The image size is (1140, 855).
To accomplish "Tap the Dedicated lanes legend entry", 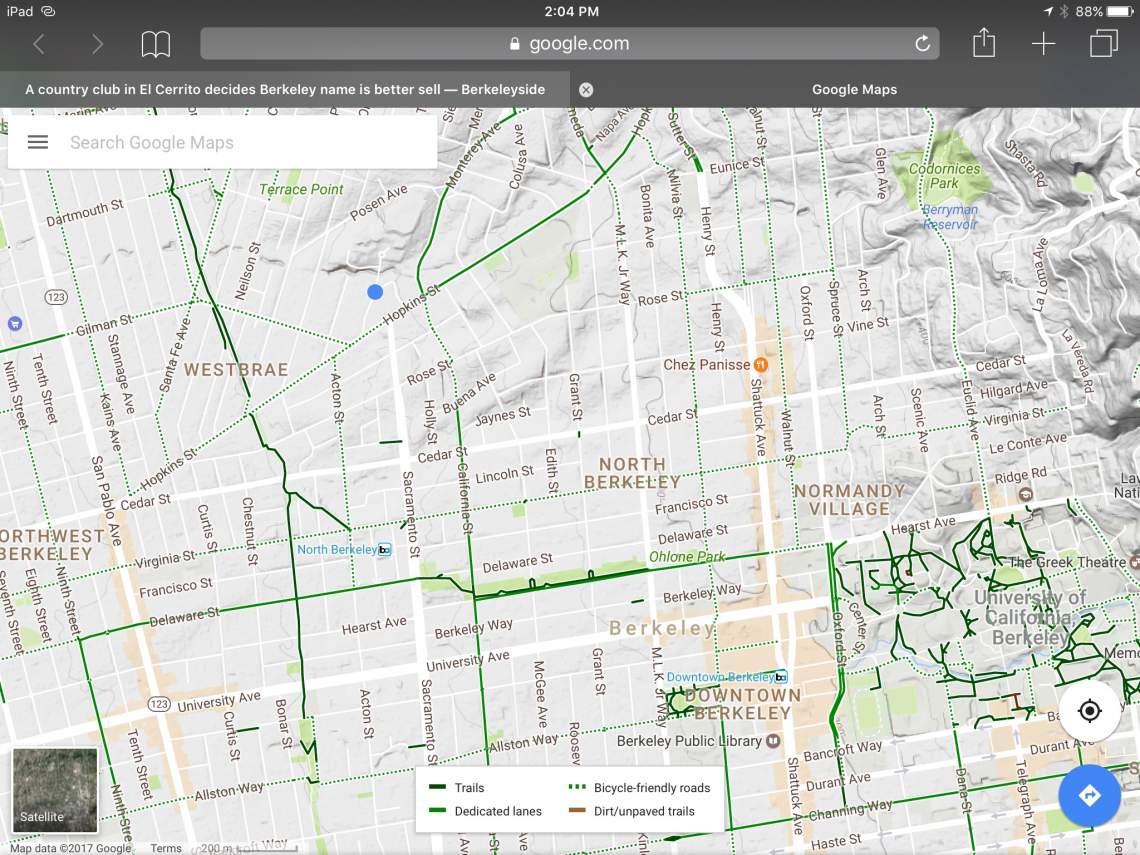I will click(x=485, y=811).
